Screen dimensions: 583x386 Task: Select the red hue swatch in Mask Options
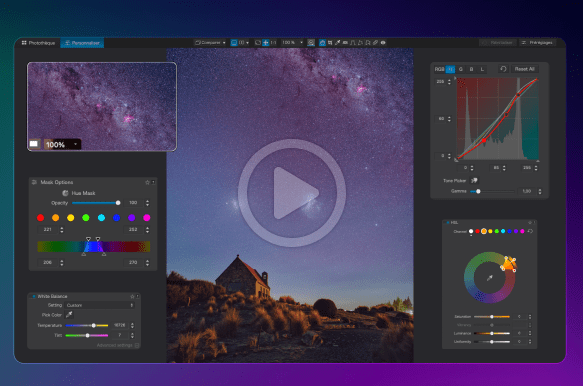(x=41, y=218)
